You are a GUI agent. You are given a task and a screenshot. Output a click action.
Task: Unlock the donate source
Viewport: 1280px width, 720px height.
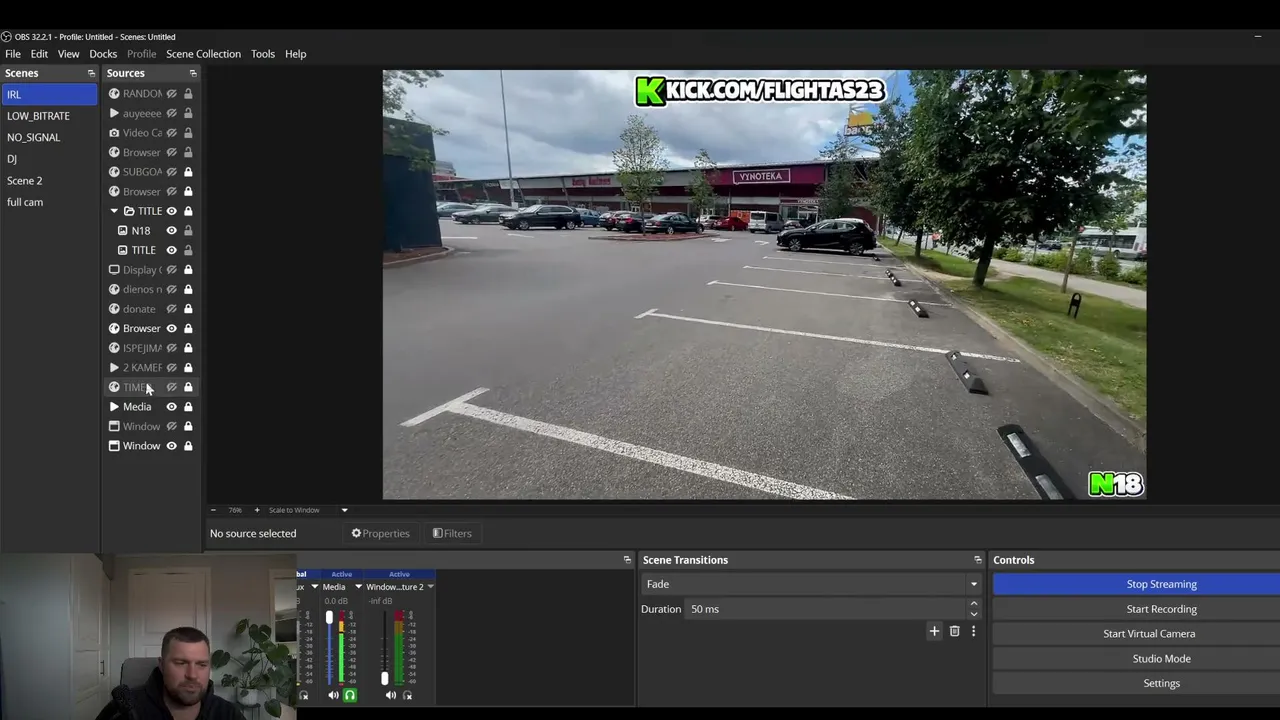[188, 309]
